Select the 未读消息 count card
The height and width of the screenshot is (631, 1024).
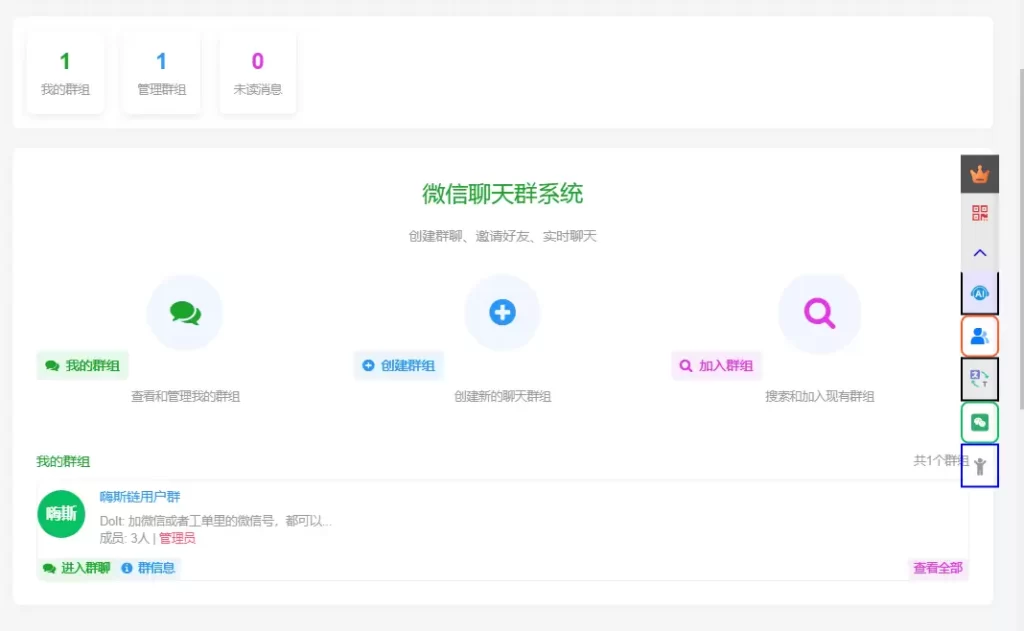[257, 73]
